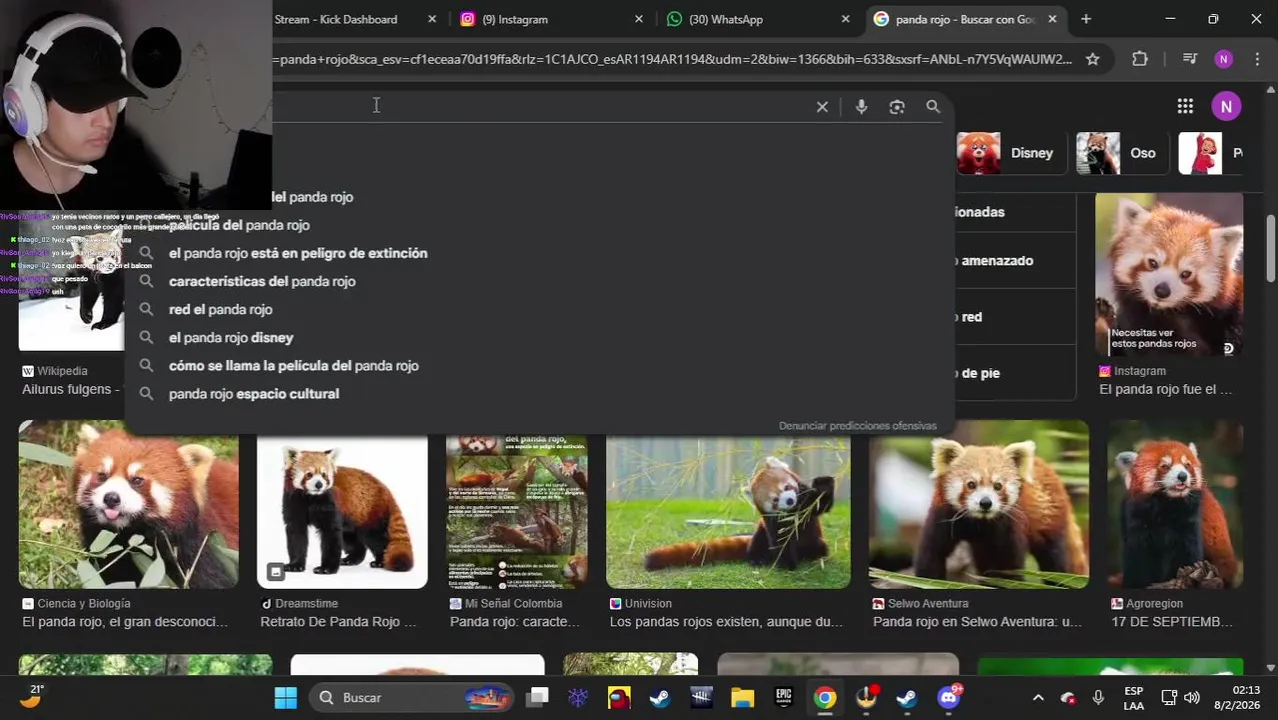Open 'Los pandas rojos existen, aunque du...' link
Viewport: 1278px width, 720px height.
click(726, 621)
